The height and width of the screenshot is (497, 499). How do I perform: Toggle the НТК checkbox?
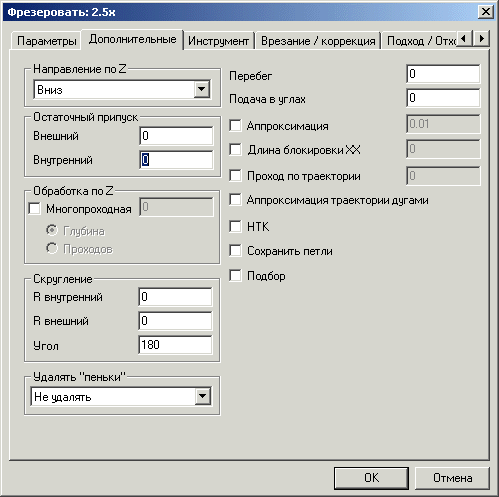click(x=235, y=227)
